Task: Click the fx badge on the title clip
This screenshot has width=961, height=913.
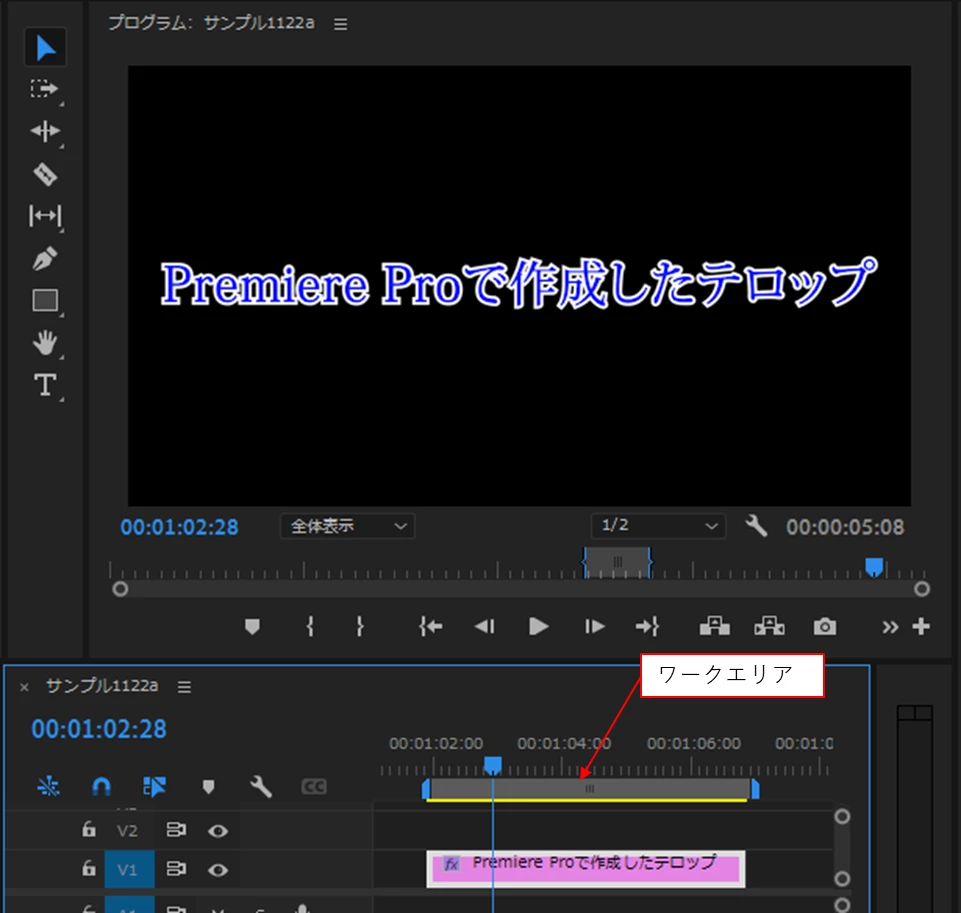Action: pyautogui.click(x=452, y=865)
